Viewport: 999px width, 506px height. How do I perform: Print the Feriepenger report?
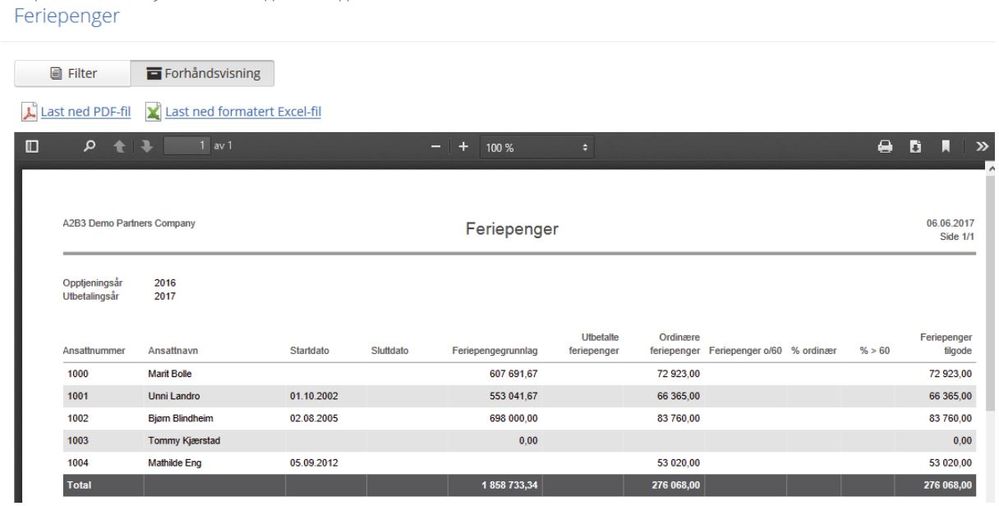[884, 147]
